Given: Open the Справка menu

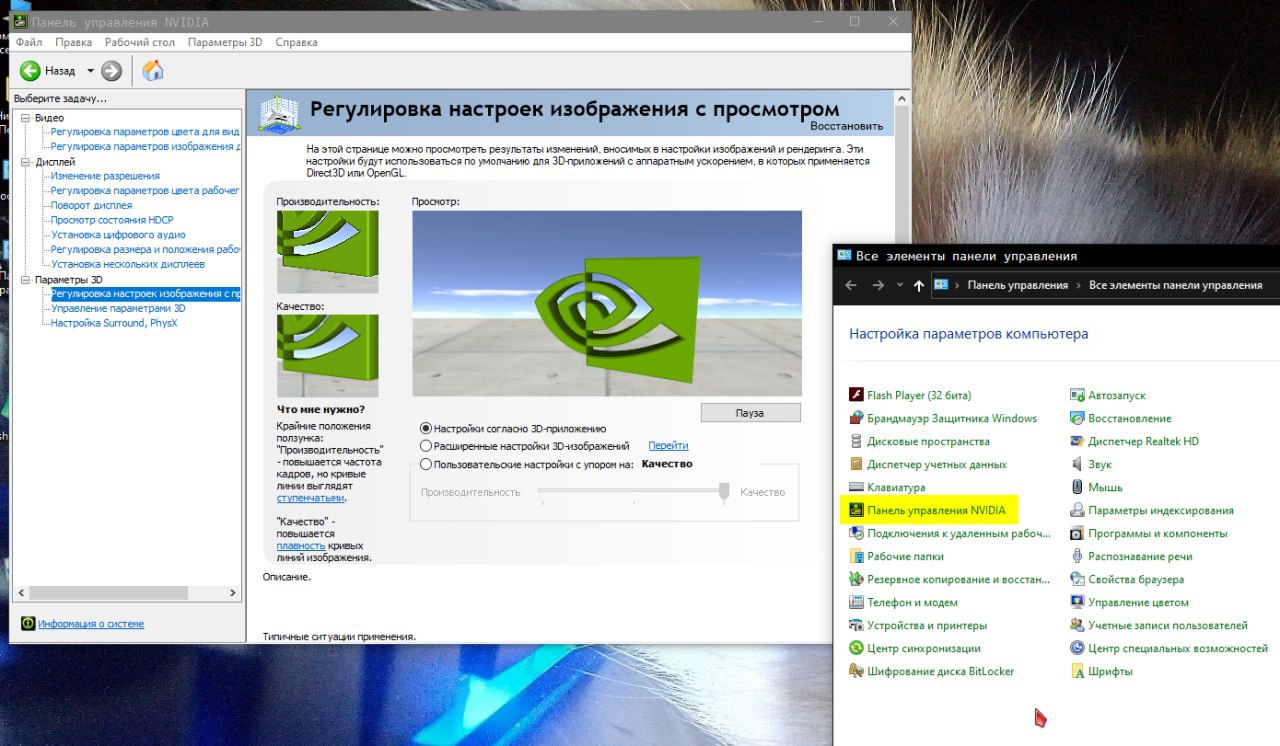Looking at the screenshot, I should point(296,42).
